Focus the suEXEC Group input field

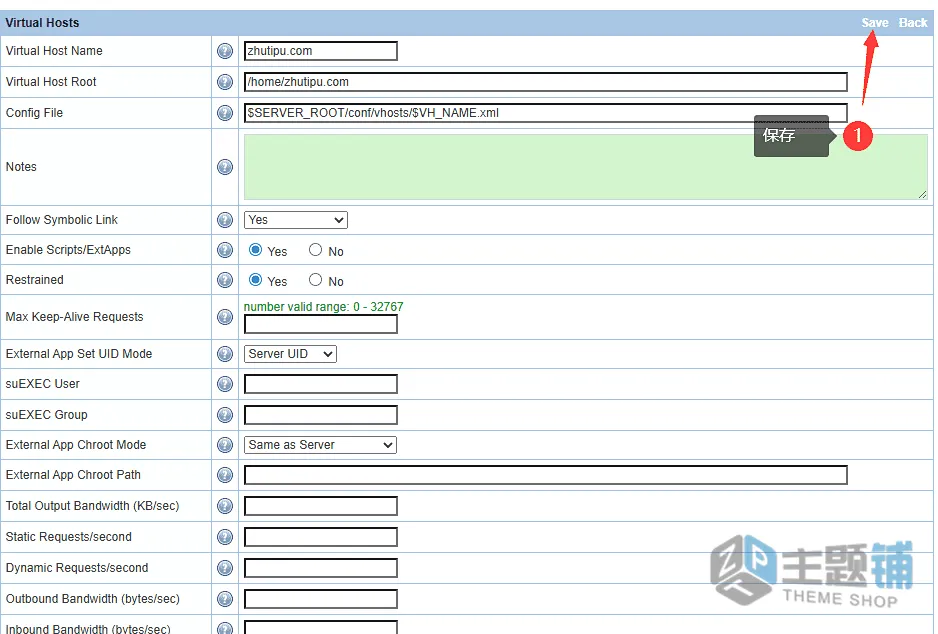[321, 415]
